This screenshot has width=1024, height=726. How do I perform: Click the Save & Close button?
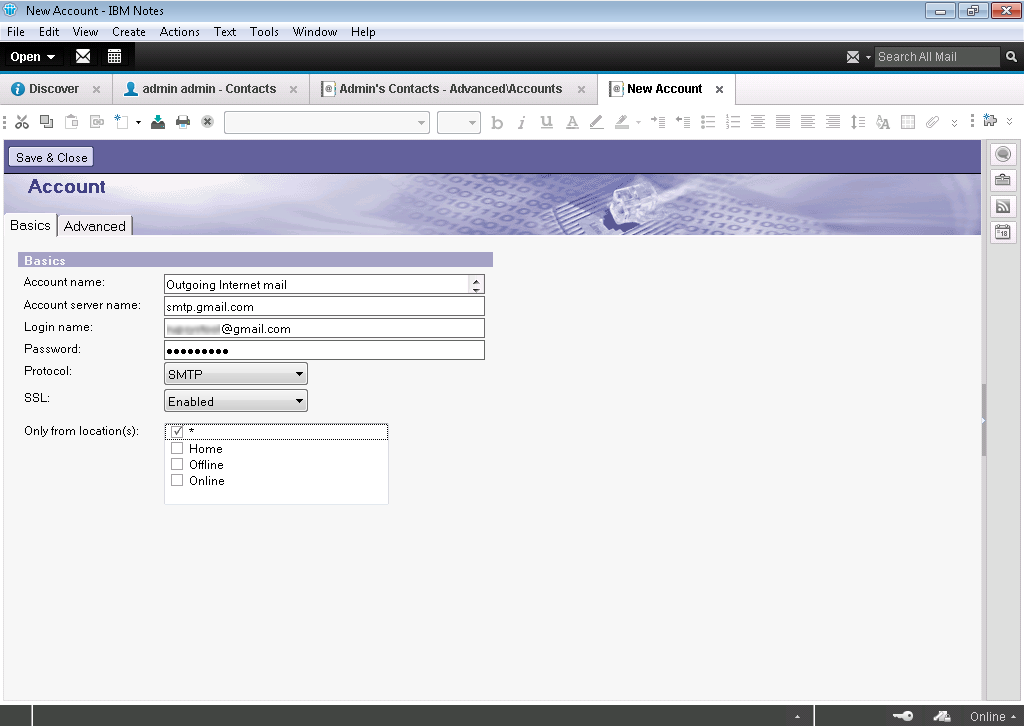52,157
